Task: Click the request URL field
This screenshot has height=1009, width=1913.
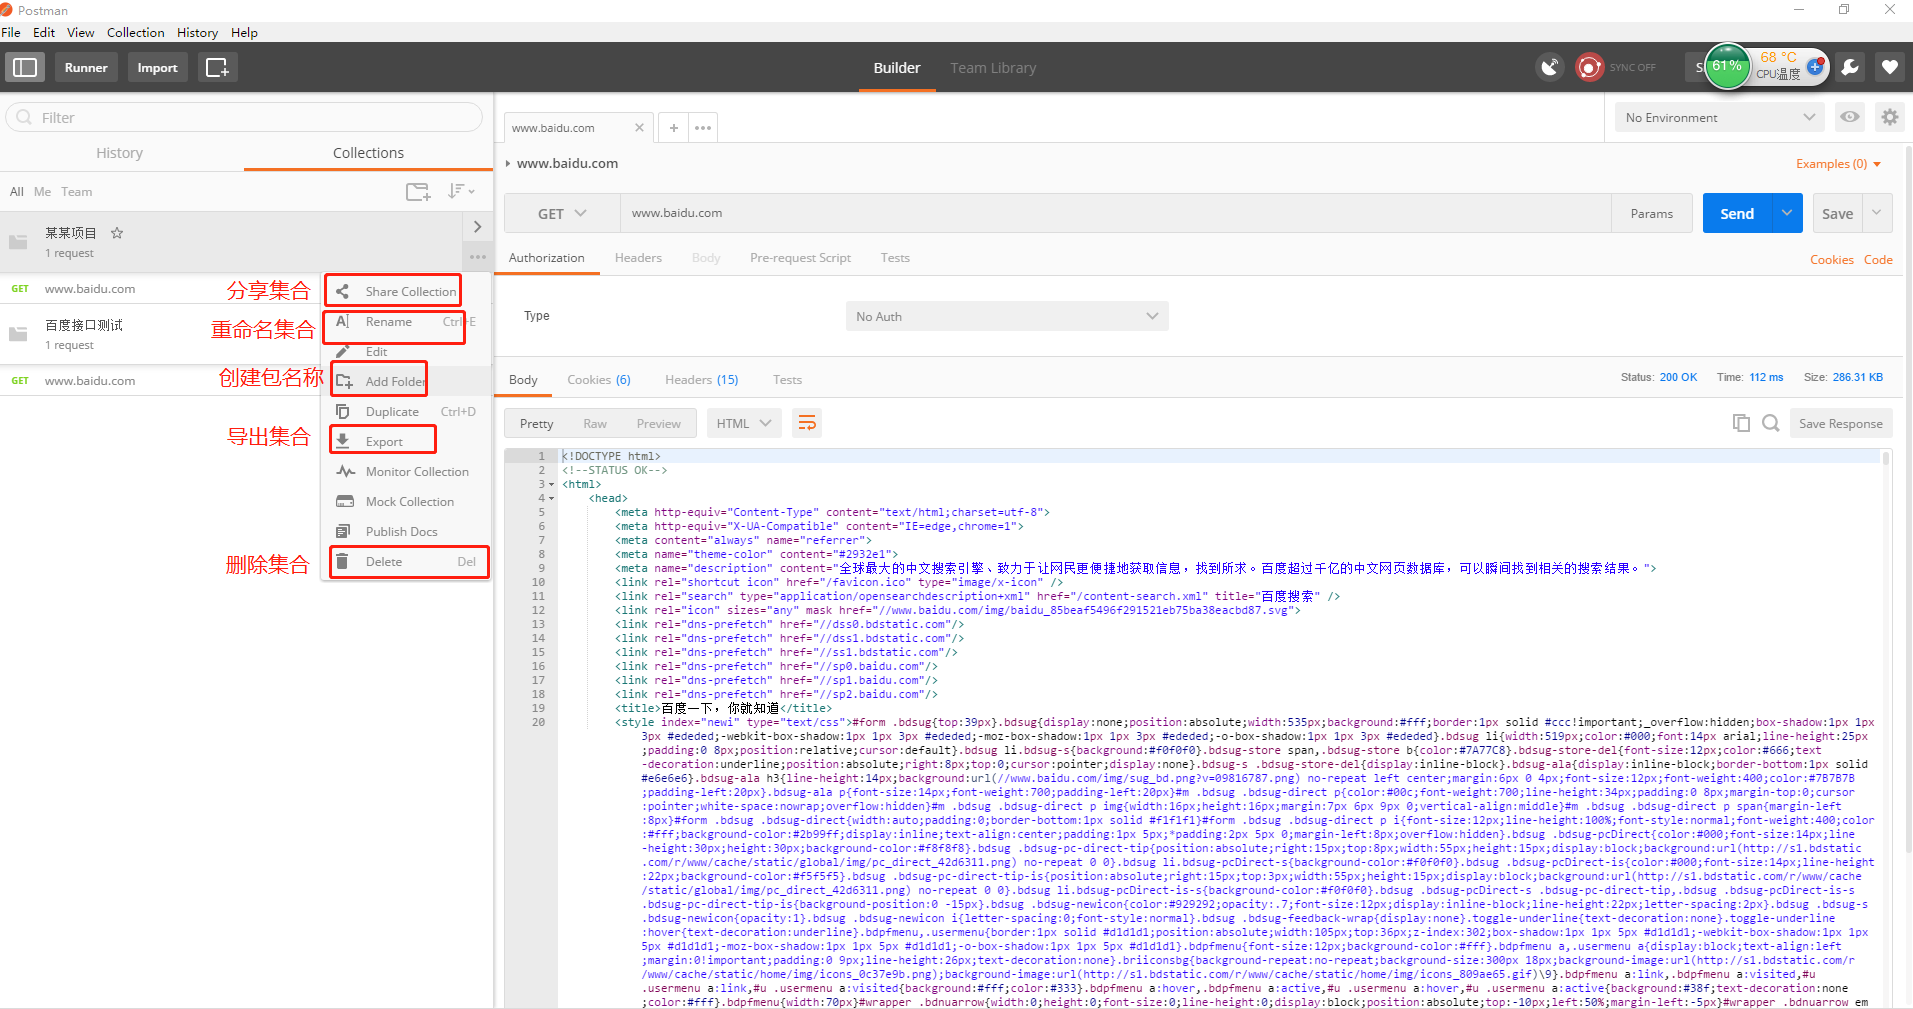Action: tap(1115, 213)
